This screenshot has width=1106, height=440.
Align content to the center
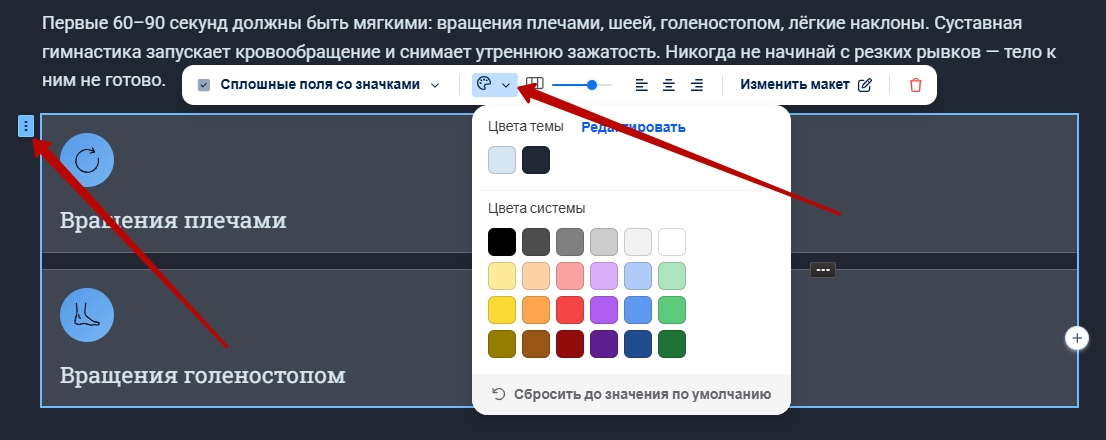pos(670,85)
